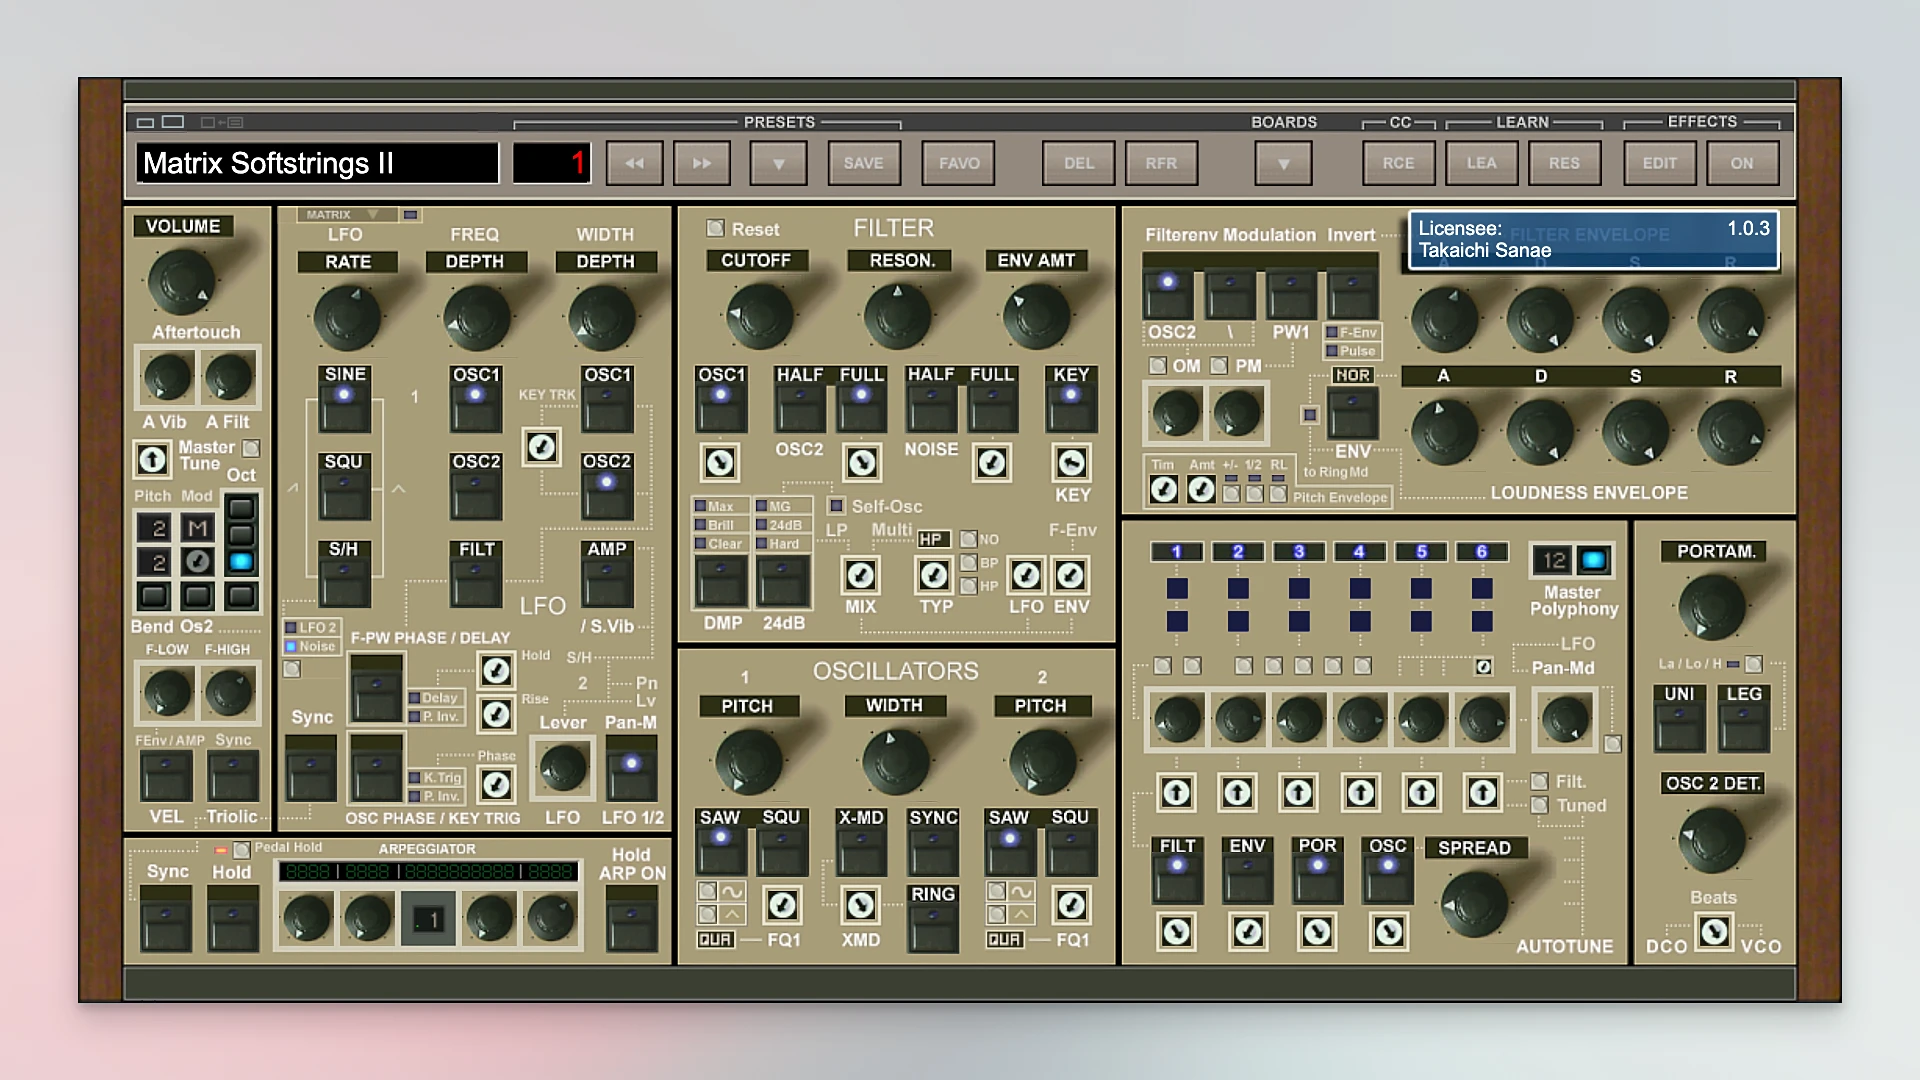
Task: Save the current preset with SAVE
Action: [863, 162]
